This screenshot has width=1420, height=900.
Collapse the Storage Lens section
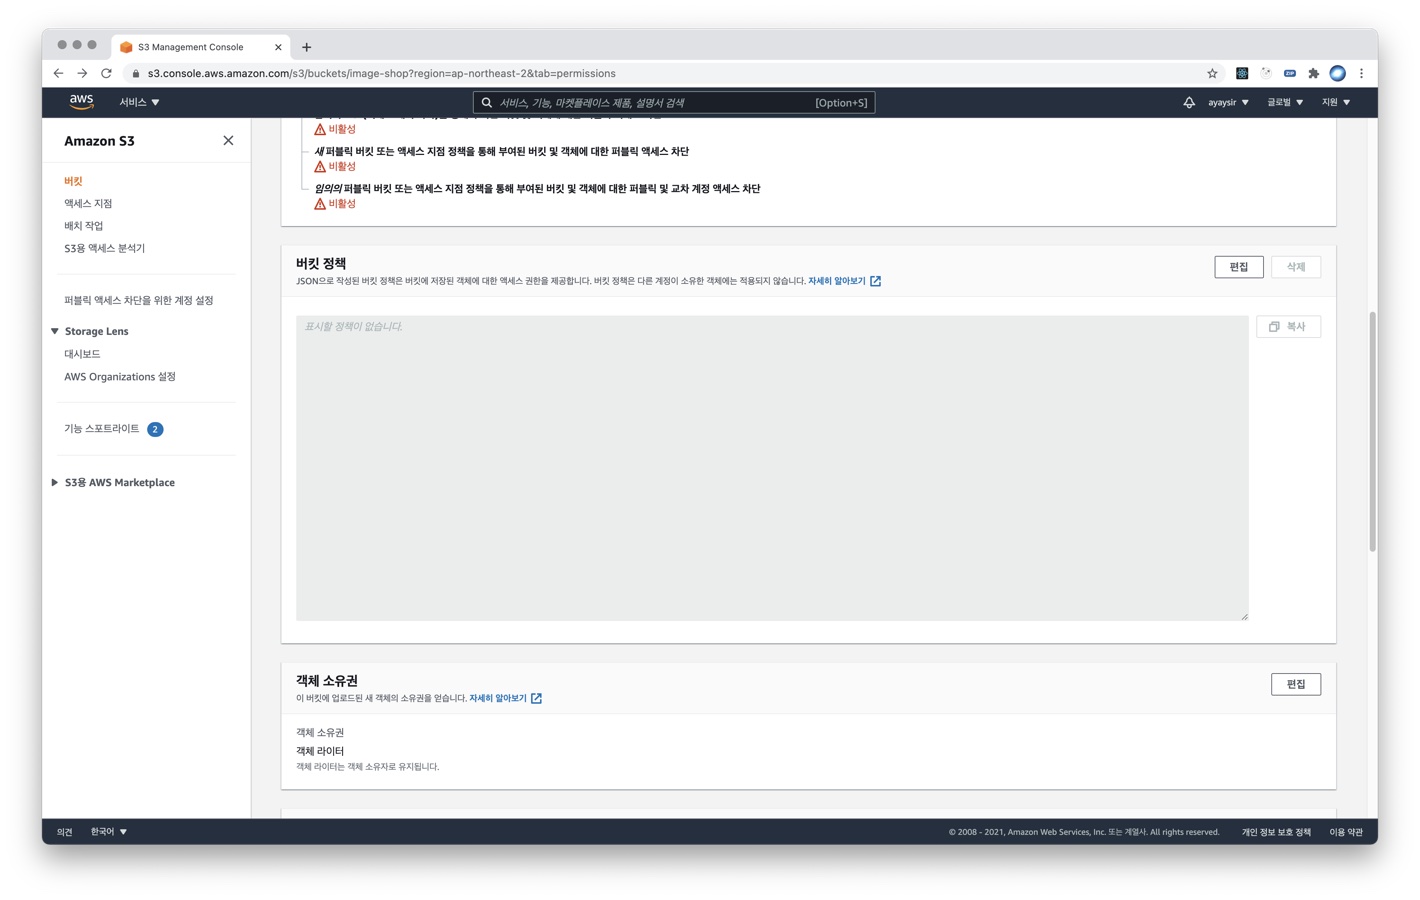click(55, 331)
